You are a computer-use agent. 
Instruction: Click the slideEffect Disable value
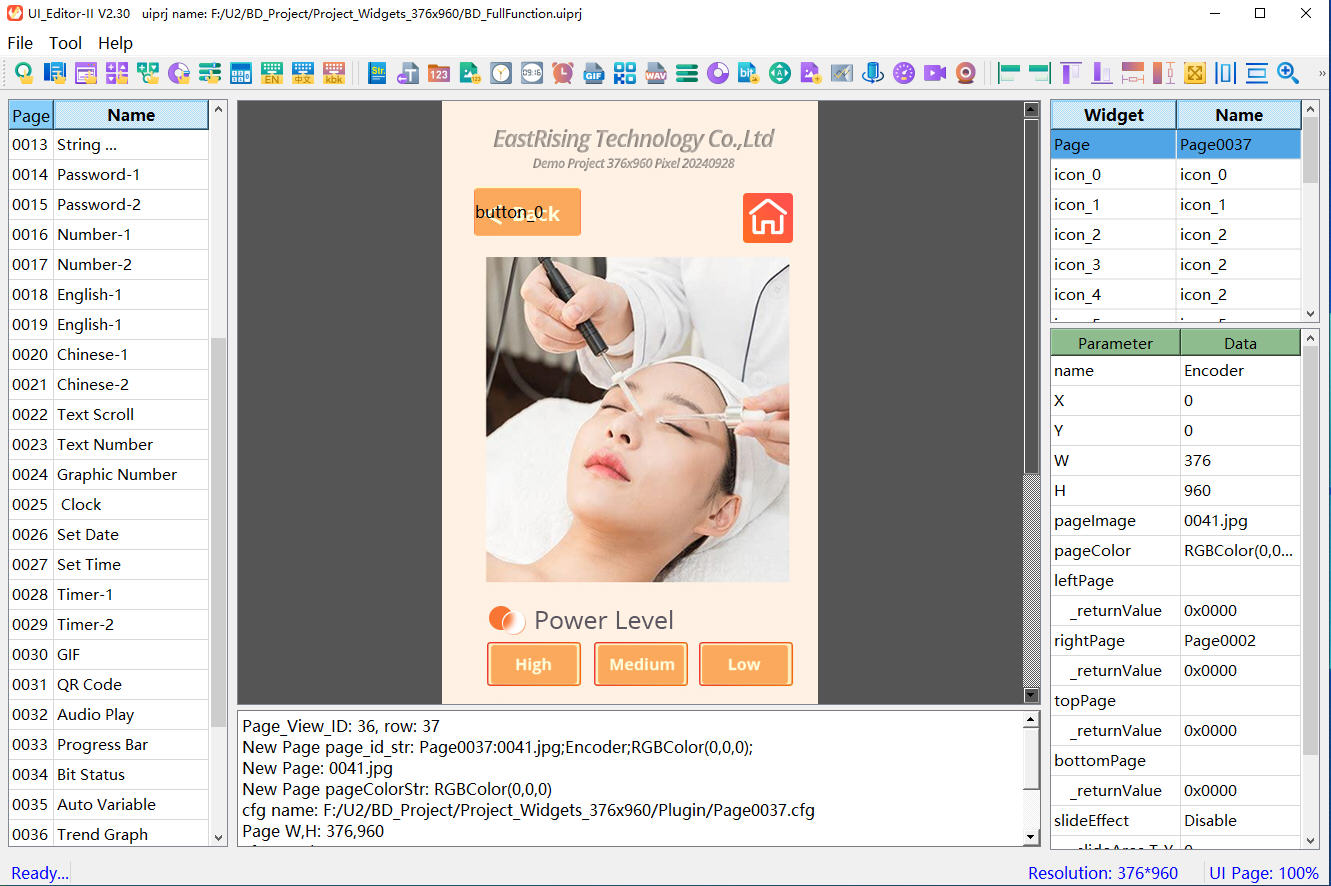1241,820
